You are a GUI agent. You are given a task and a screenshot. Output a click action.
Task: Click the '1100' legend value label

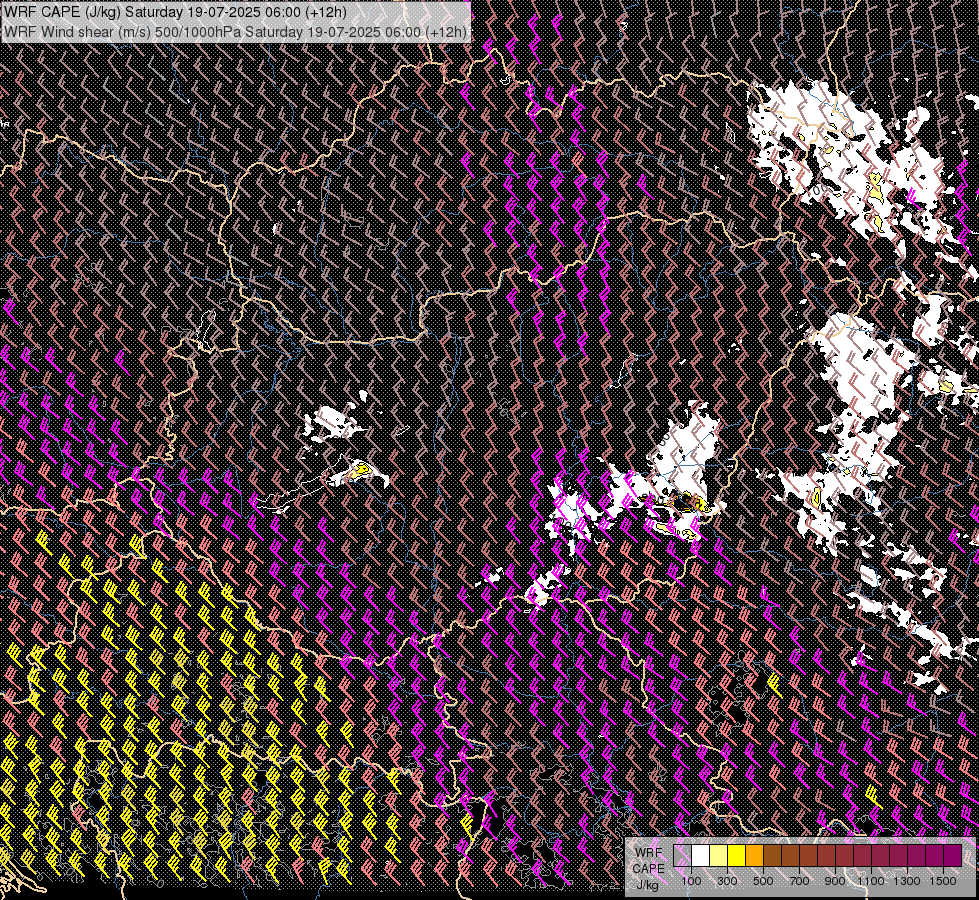pos(870,881)
